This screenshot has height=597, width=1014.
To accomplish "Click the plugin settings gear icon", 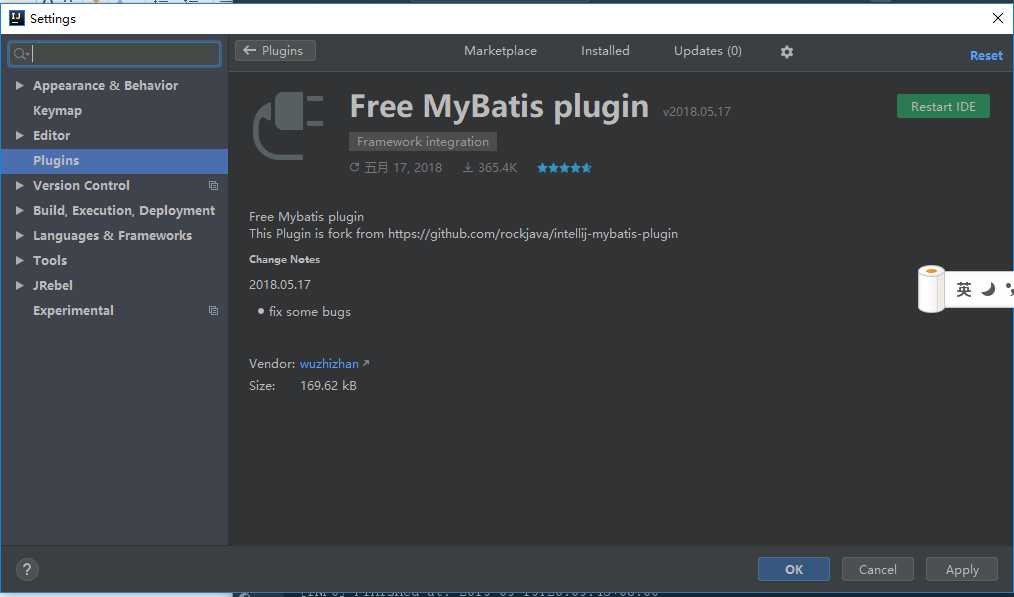I will coord(786,52).
